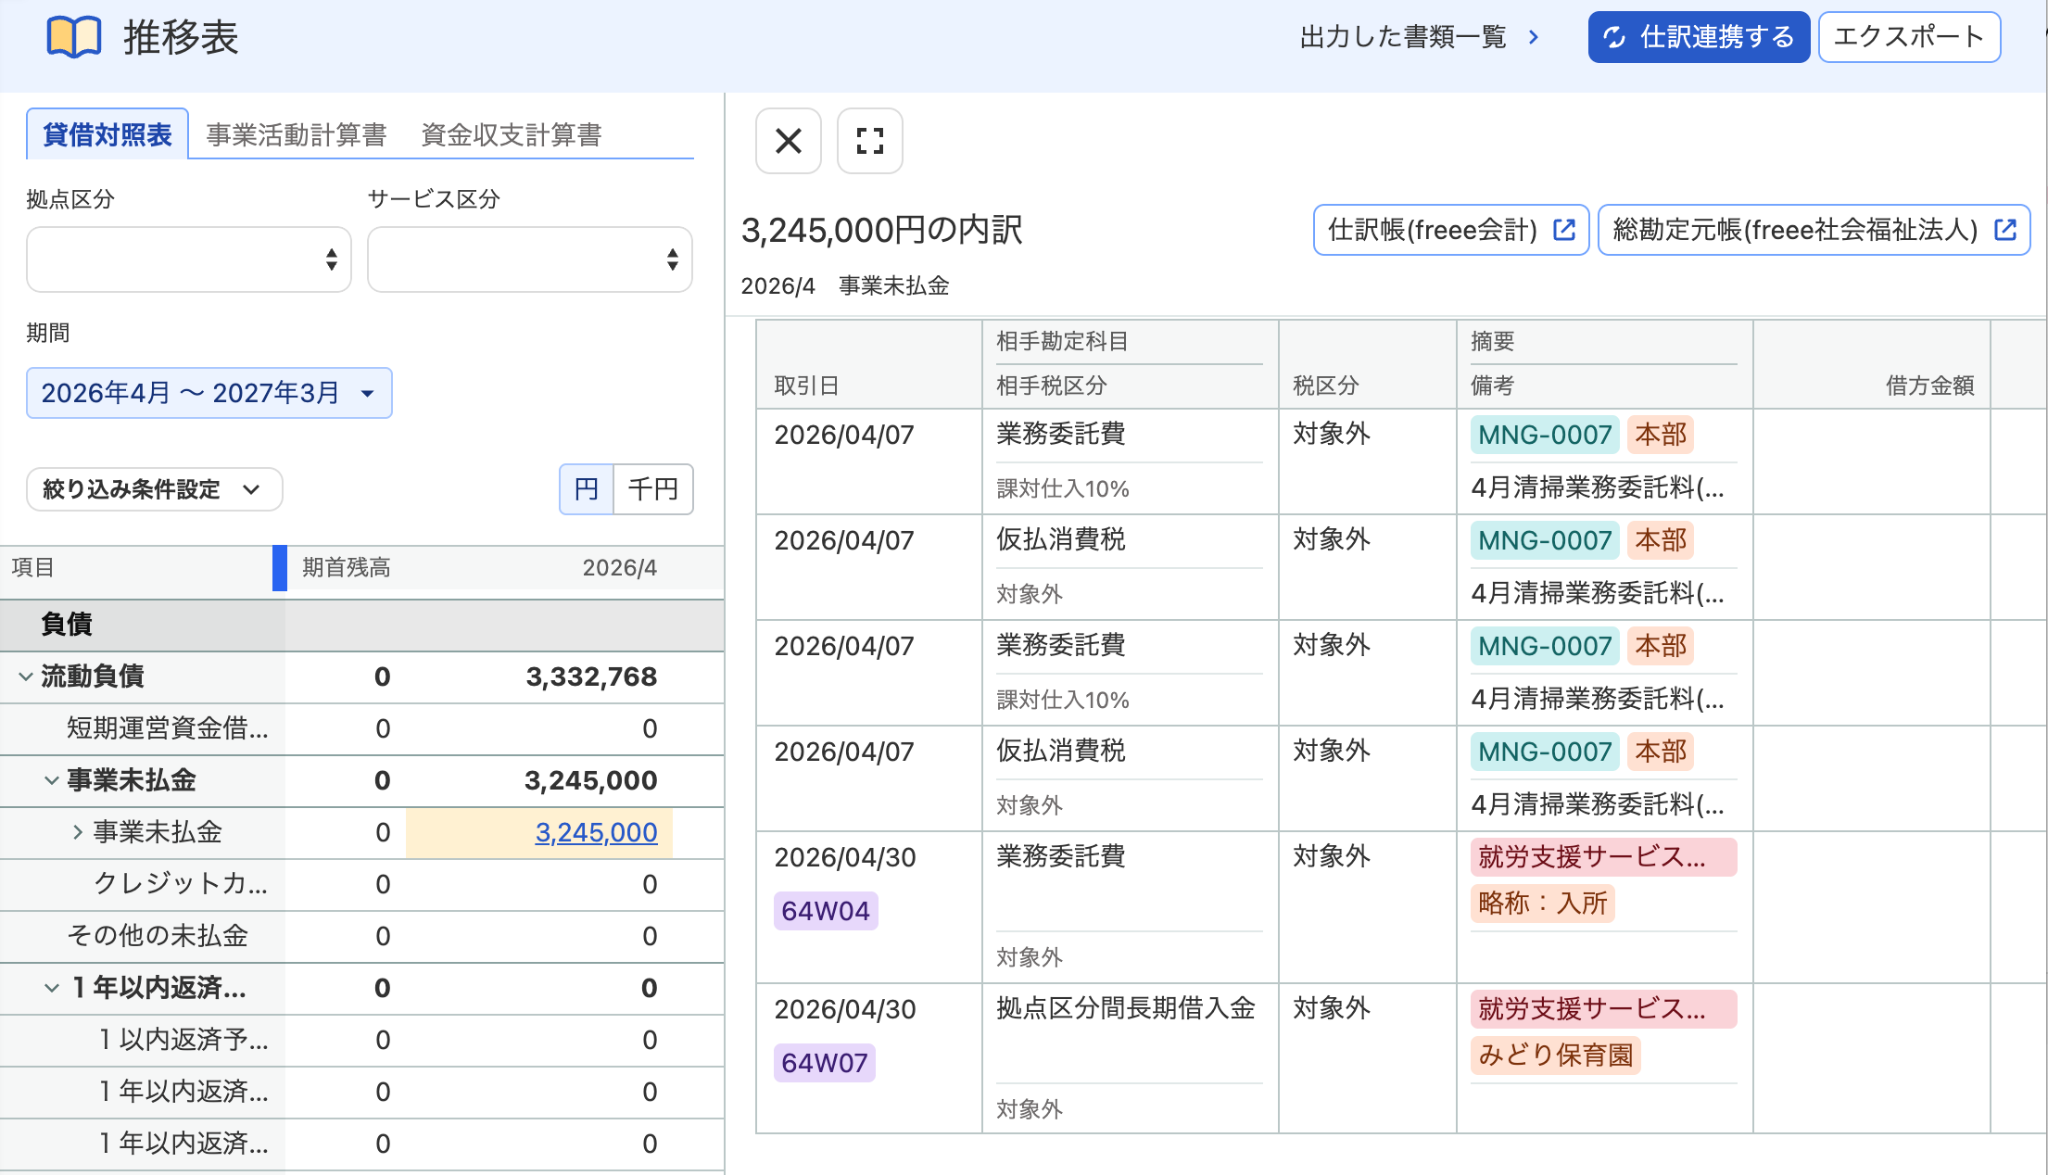Click the 64W07 tag
The height and width of the screenshot is (1175, 2048).
pyautogui.click(x=825, y=1063)
